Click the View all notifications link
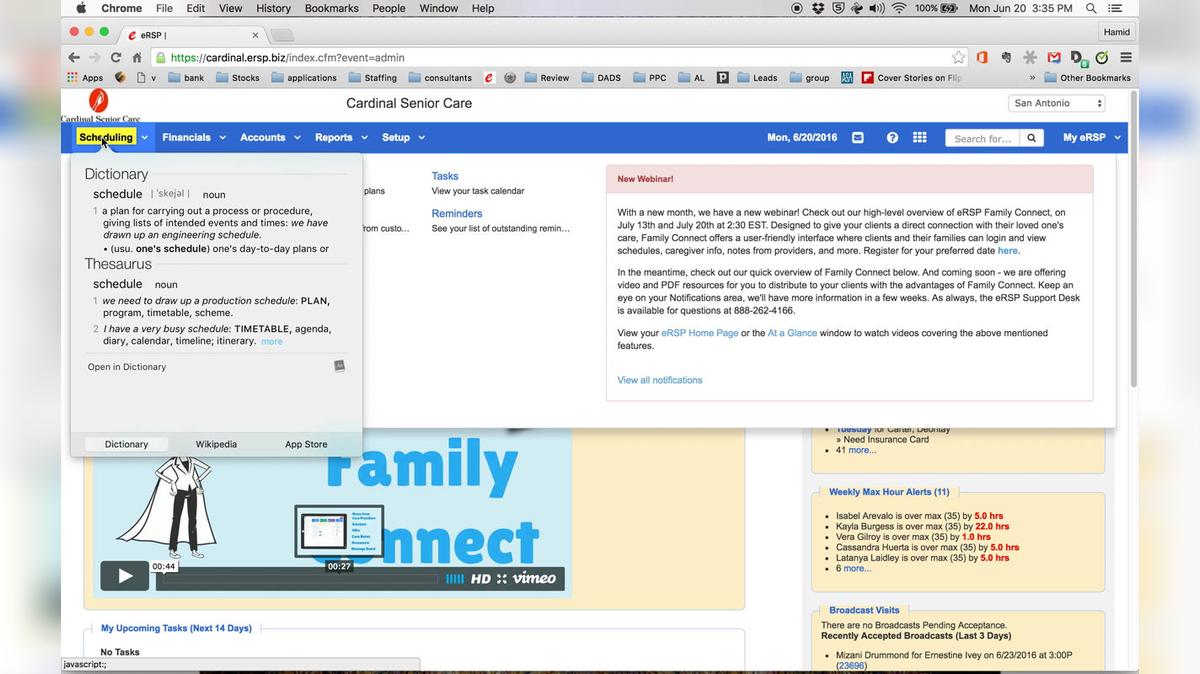This screenshot has height=674, width=1200. point(659,380)
